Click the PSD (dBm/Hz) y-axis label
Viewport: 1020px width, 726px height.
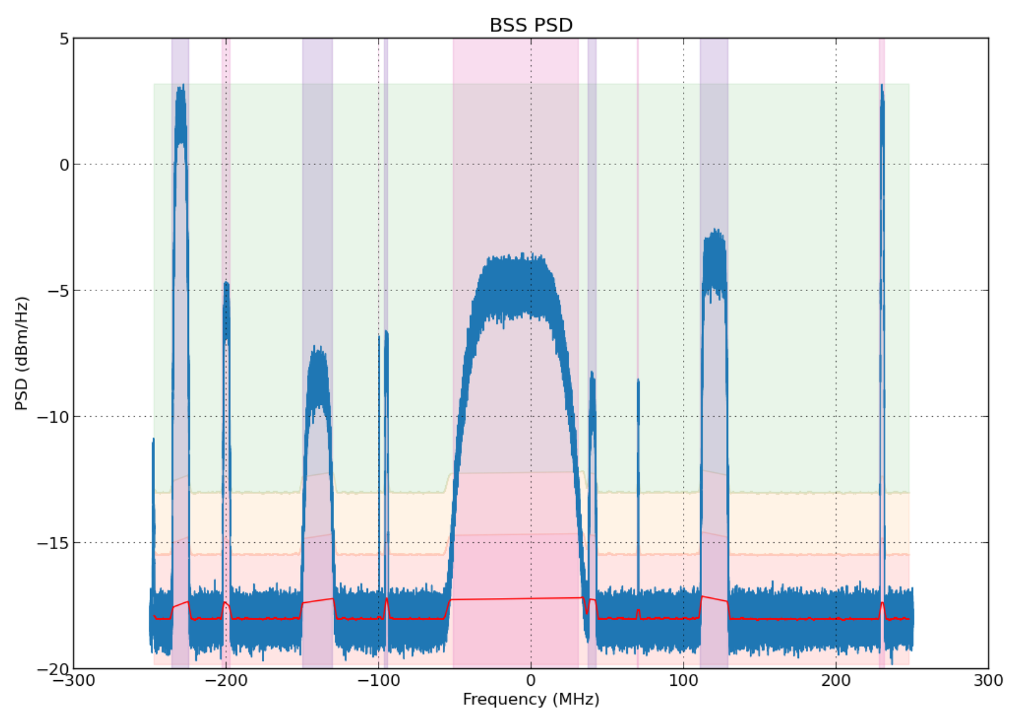click(22, 353)
